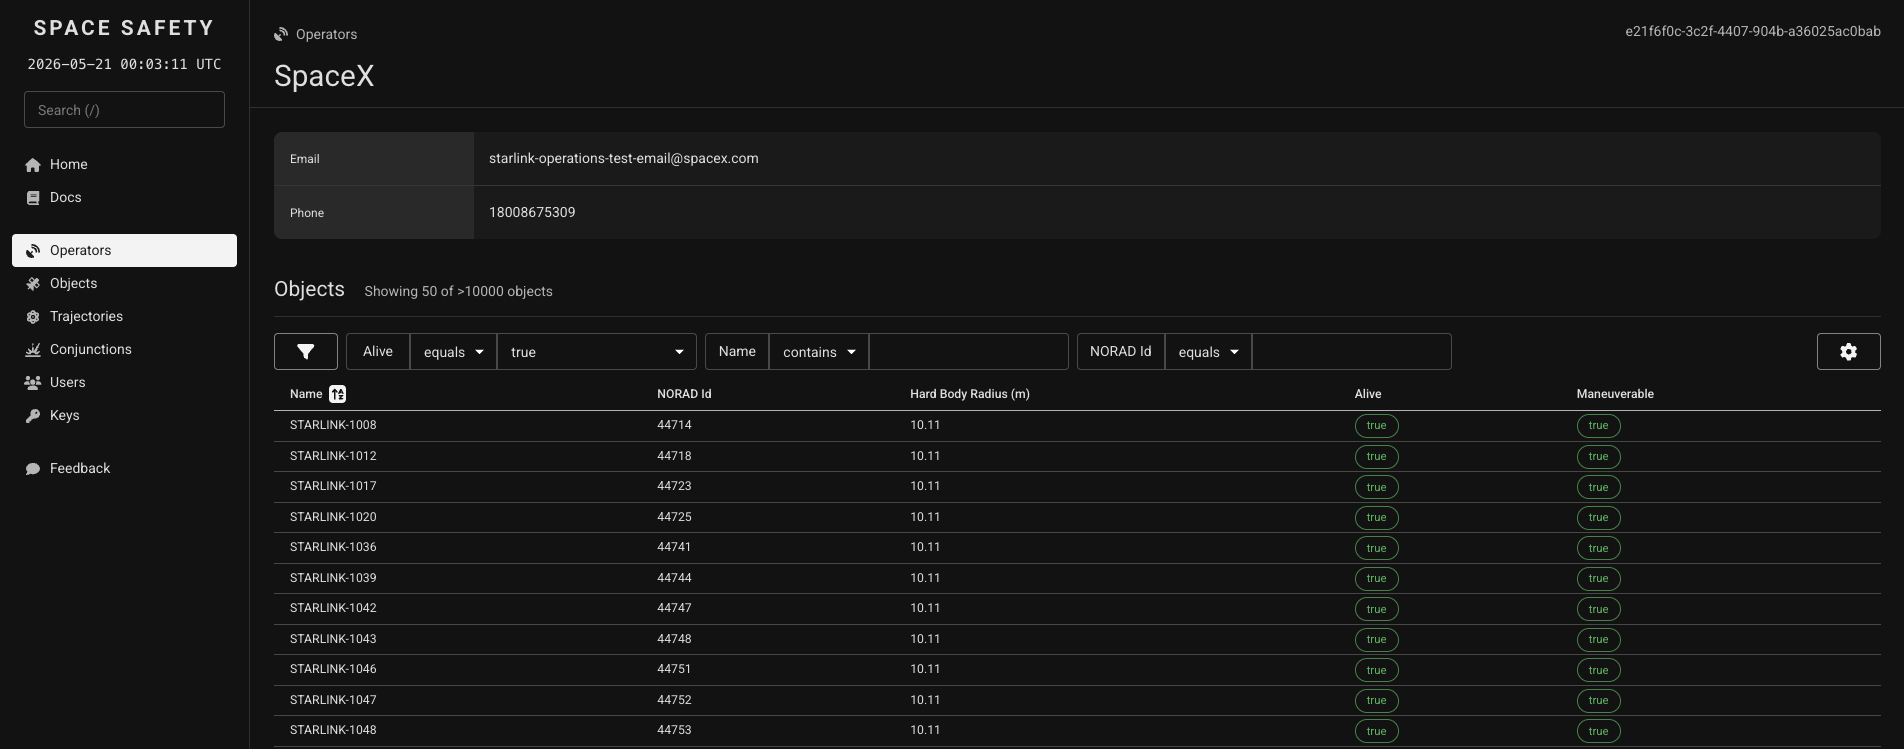The width and height of the screenshot is (1904, 749).
Task: Click the Name column sort icon
Action: [x=338, y=394]
